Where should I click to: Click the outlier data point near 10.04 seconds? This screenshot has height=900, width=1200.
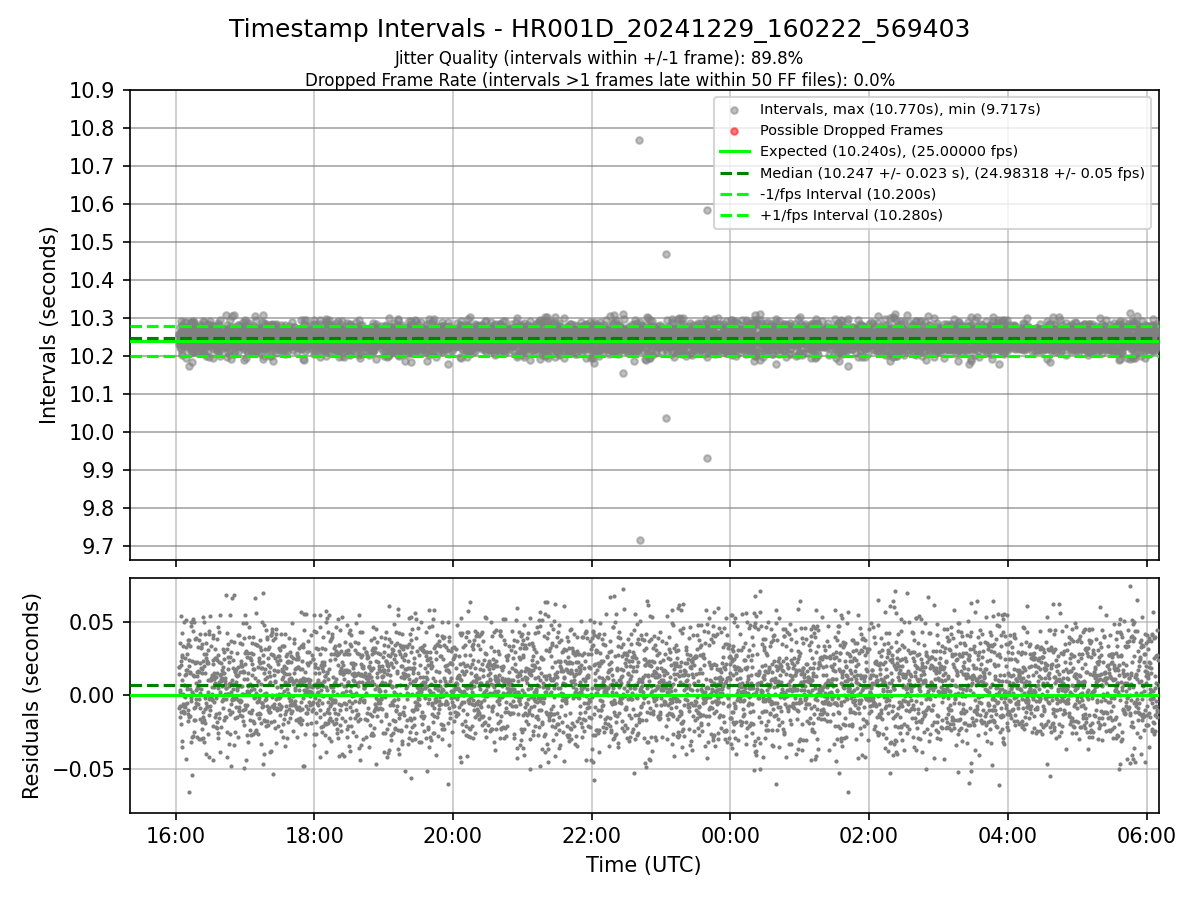(x=666, y=418)
